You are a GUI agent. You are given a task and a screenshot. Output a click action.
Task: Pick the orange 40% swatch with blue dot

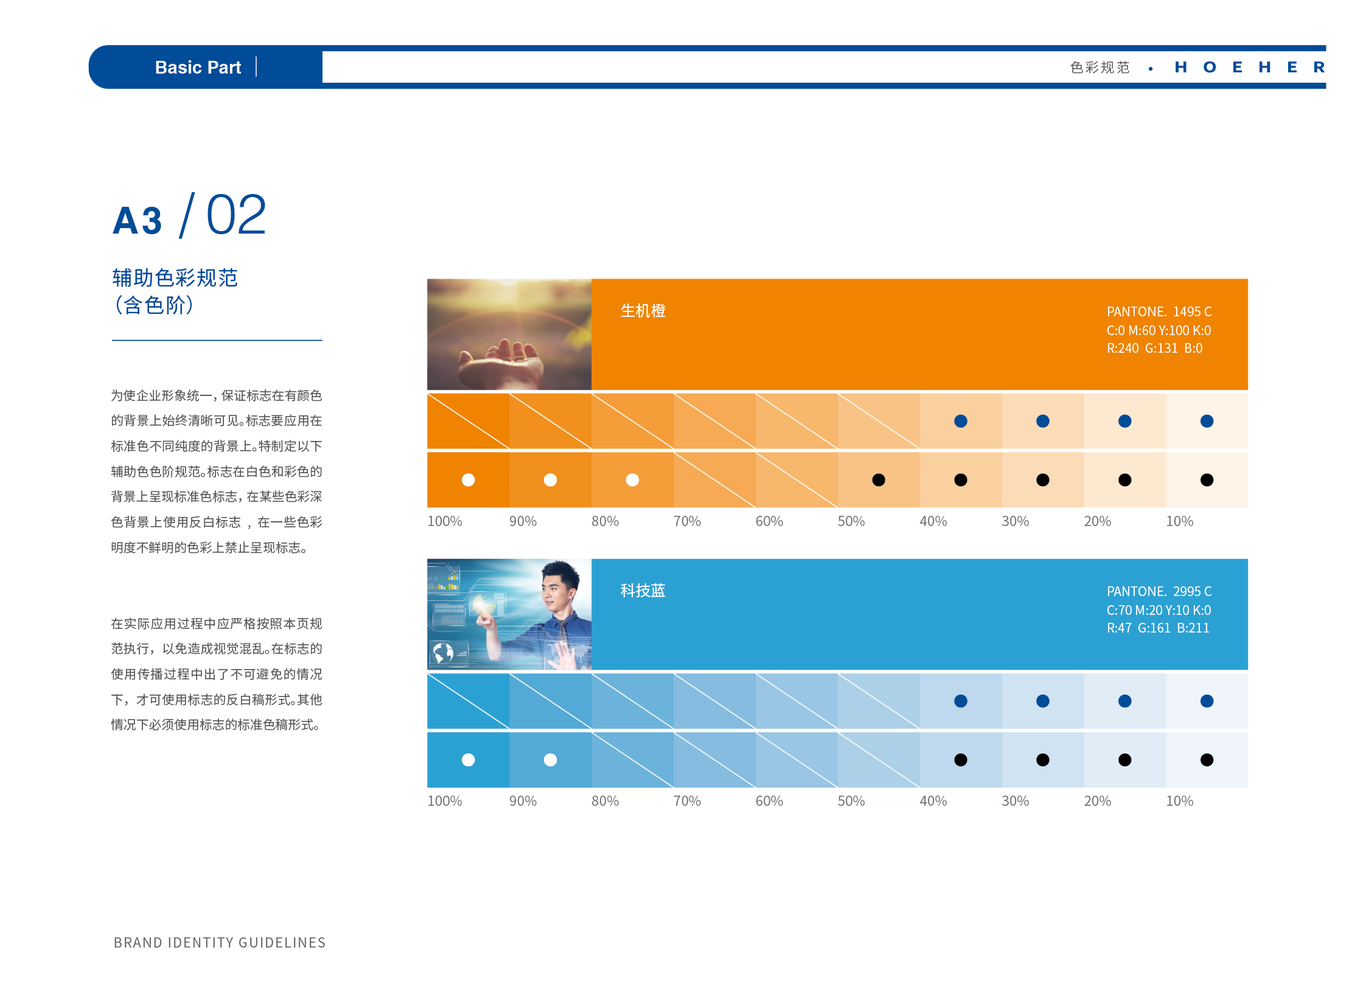click(x=961, y=421)
